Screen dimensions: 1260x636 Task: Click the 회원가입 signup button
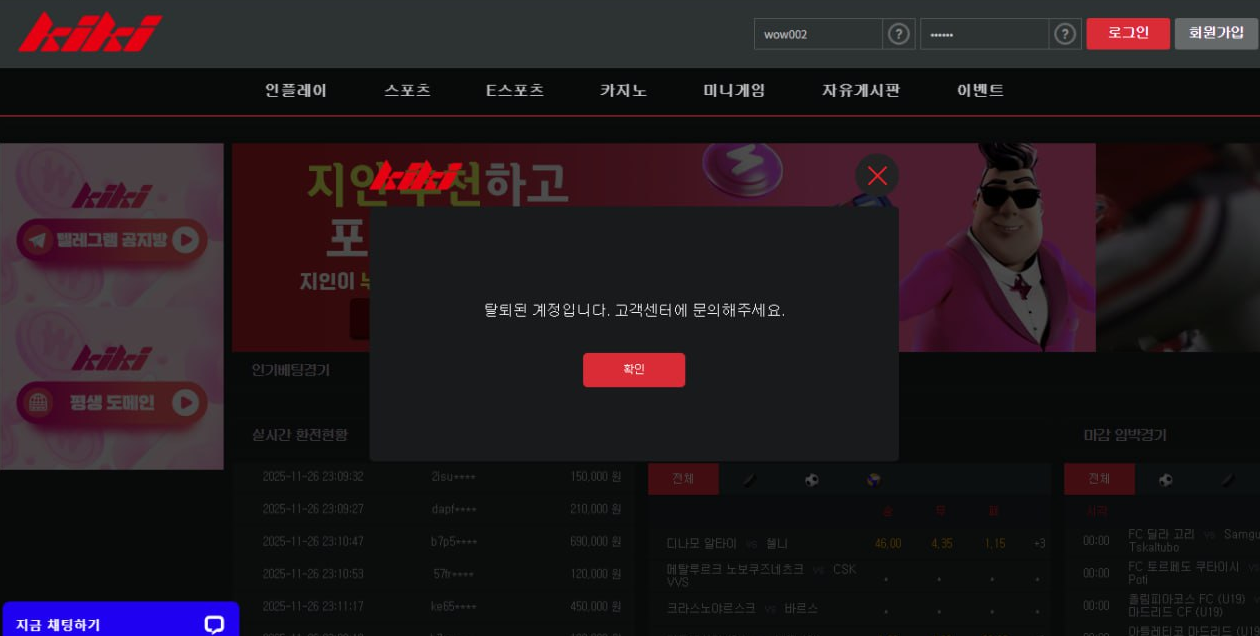pos(1216,31)
